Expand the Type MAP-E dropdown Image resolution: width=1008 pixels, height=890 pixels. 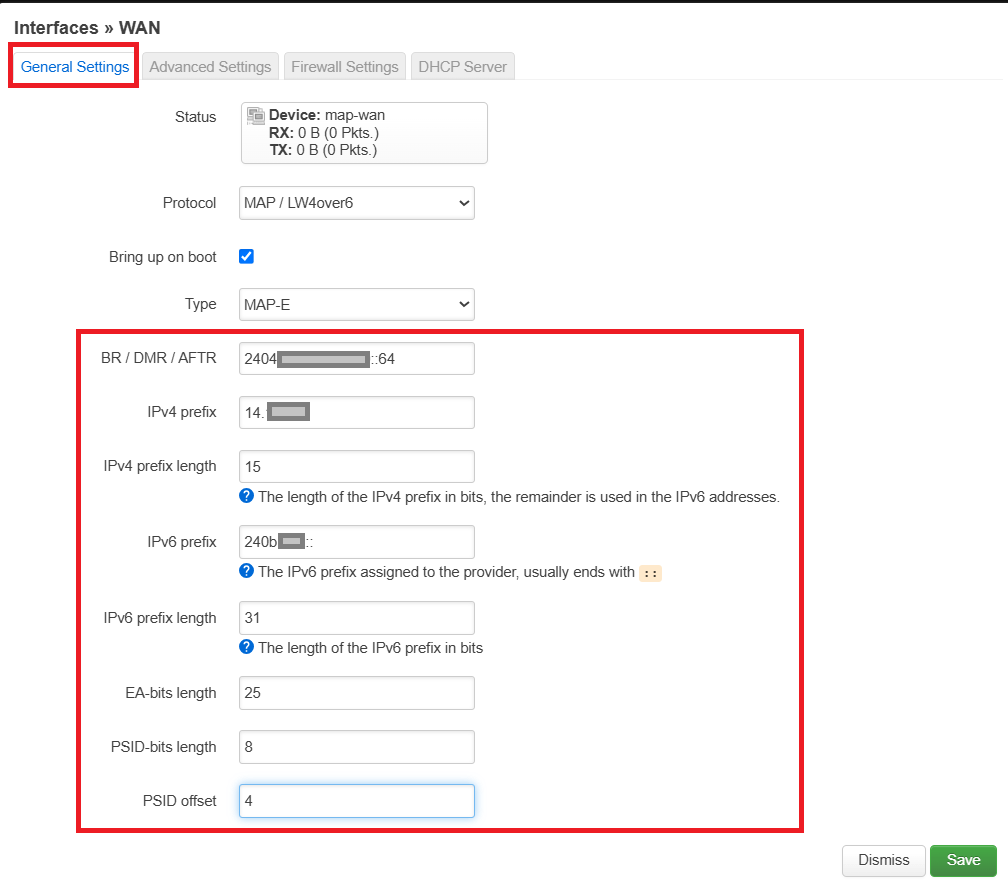tap(356, 304)
